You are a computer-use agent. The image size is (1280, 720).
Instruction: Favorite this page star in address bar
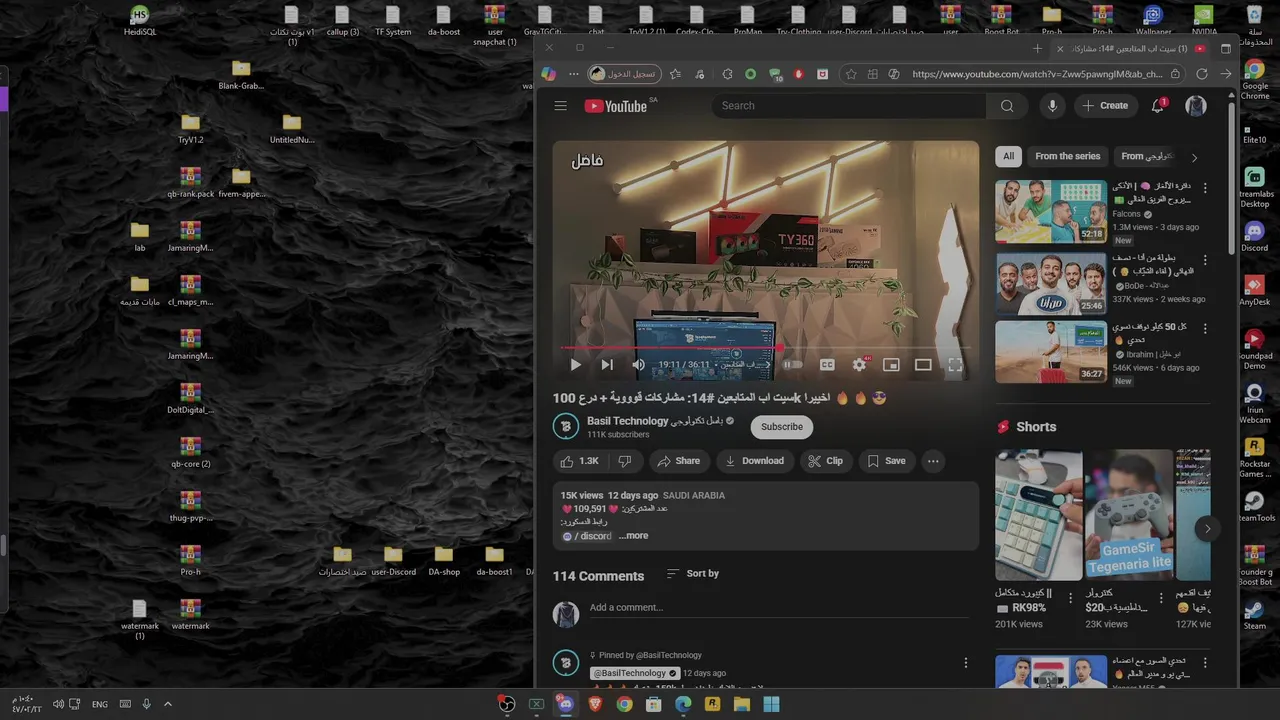851,74
